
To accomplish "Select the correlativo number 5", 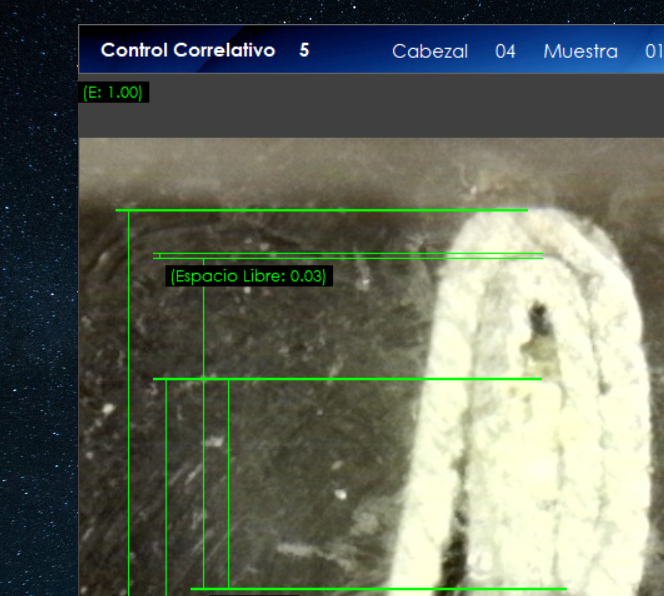I will click(304, 50).
